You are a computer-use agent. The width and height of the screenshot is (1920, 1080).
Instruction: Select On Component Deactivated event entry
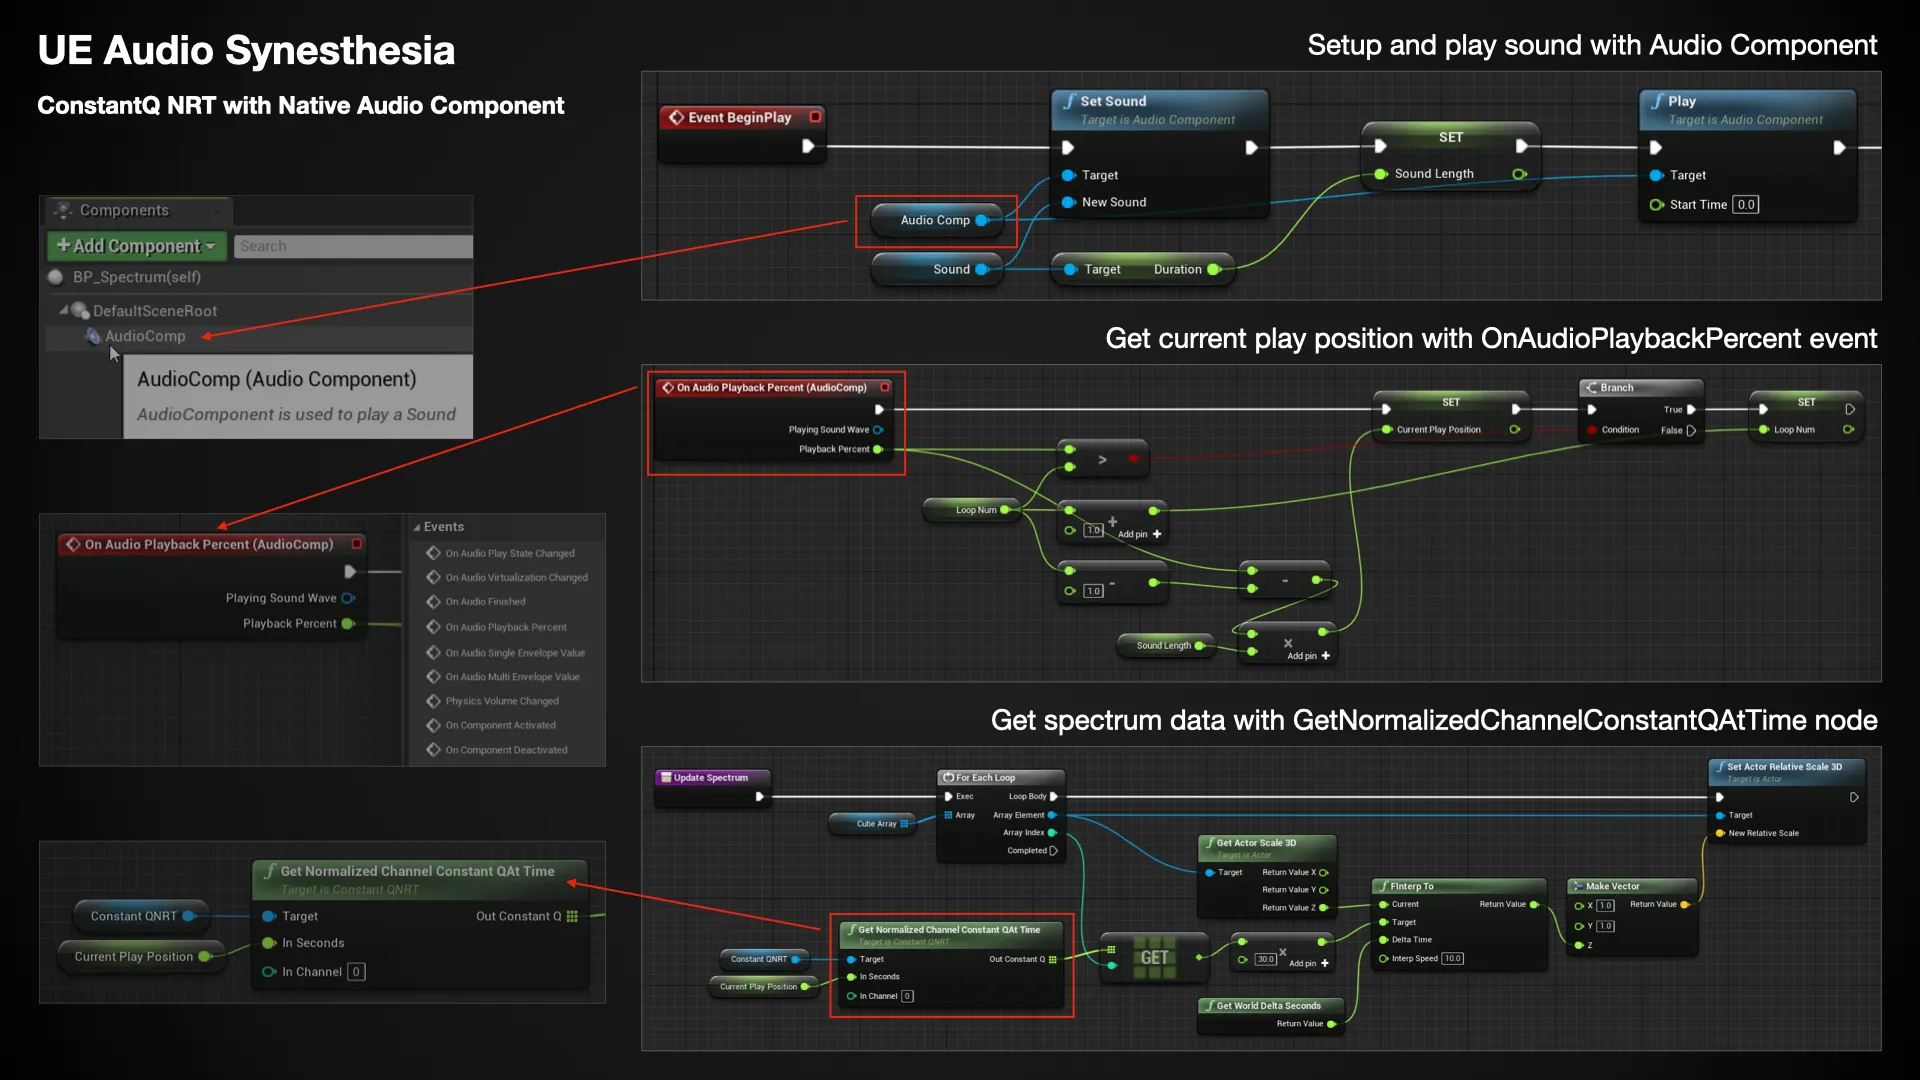pos(506,750)
